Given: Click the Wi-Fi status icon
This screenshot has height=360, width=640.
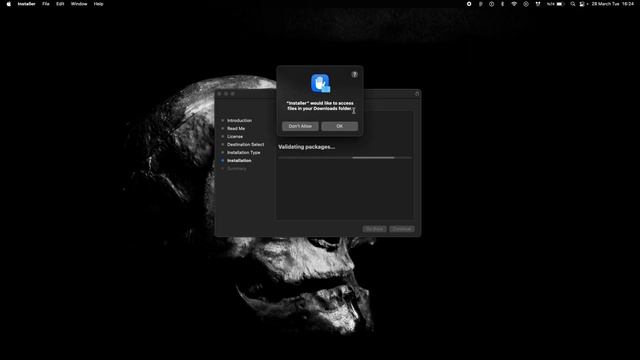Looking at the screenshot, I should [x=514, y=4].
